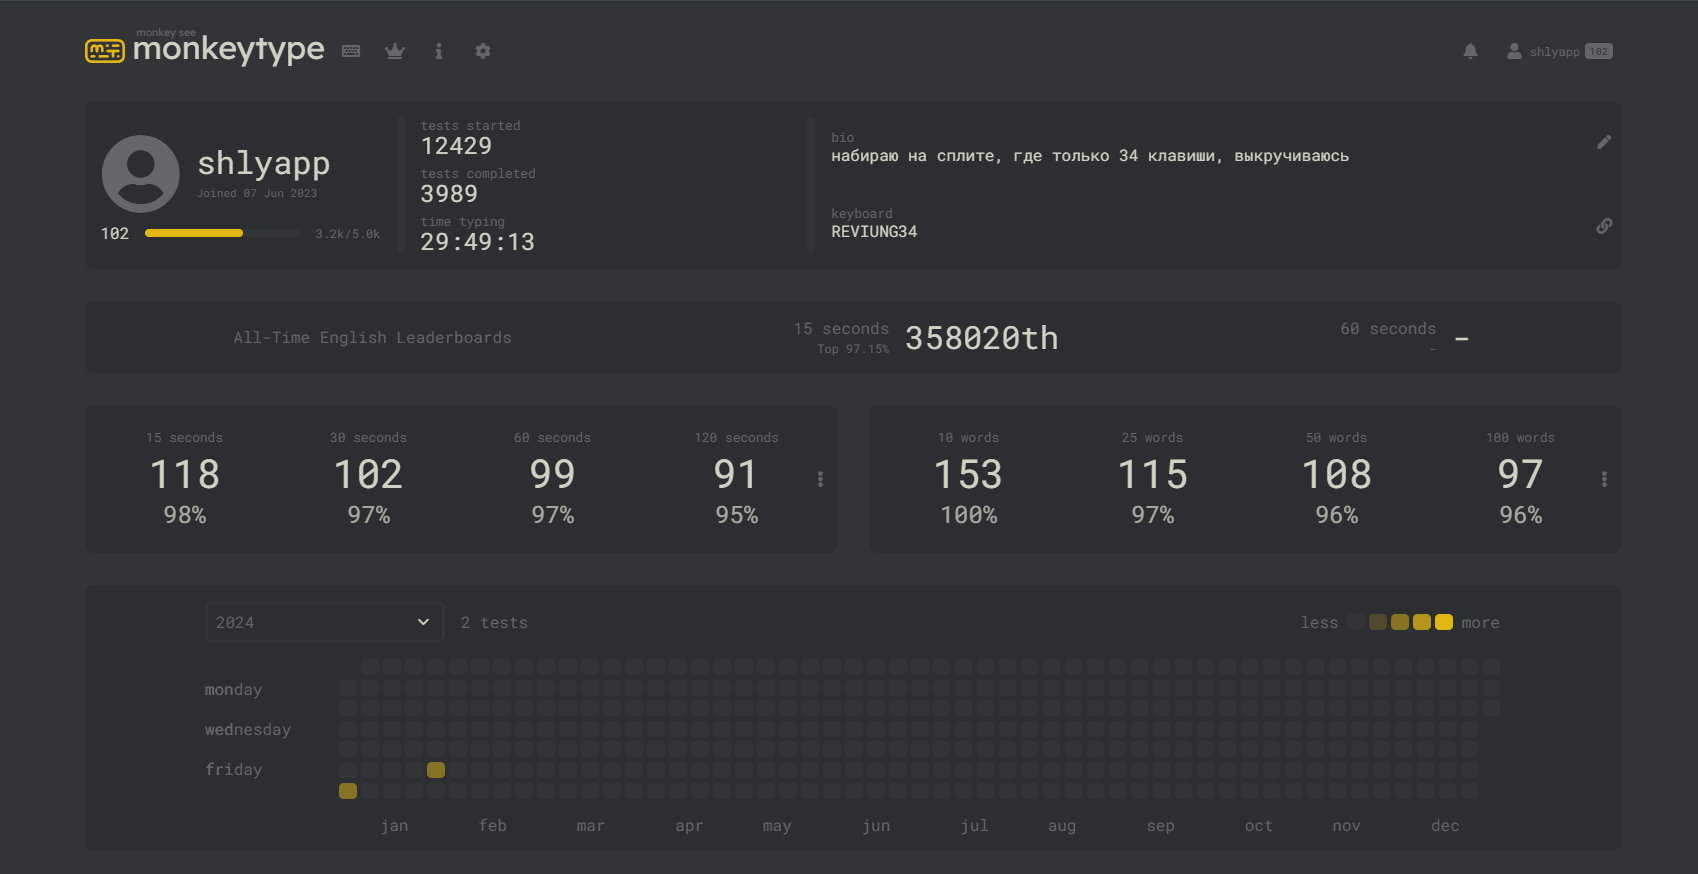Click the user account icon in header
This screenshot has width=1698, height=874.
(1514, 51)
